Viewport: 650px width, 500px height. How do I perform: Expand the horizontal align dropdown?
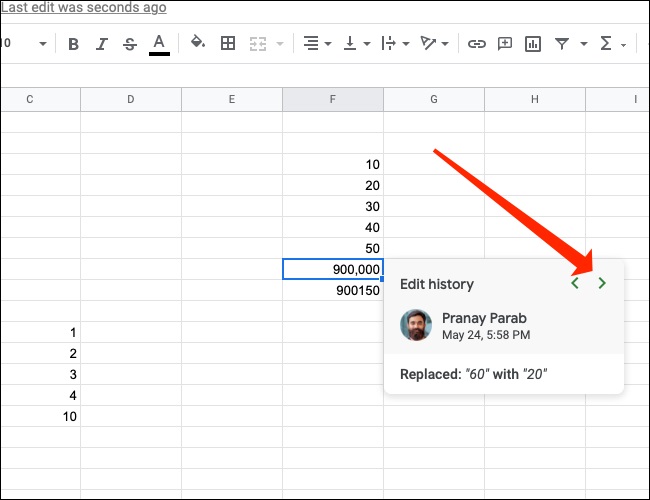click(x=316, y=44)
